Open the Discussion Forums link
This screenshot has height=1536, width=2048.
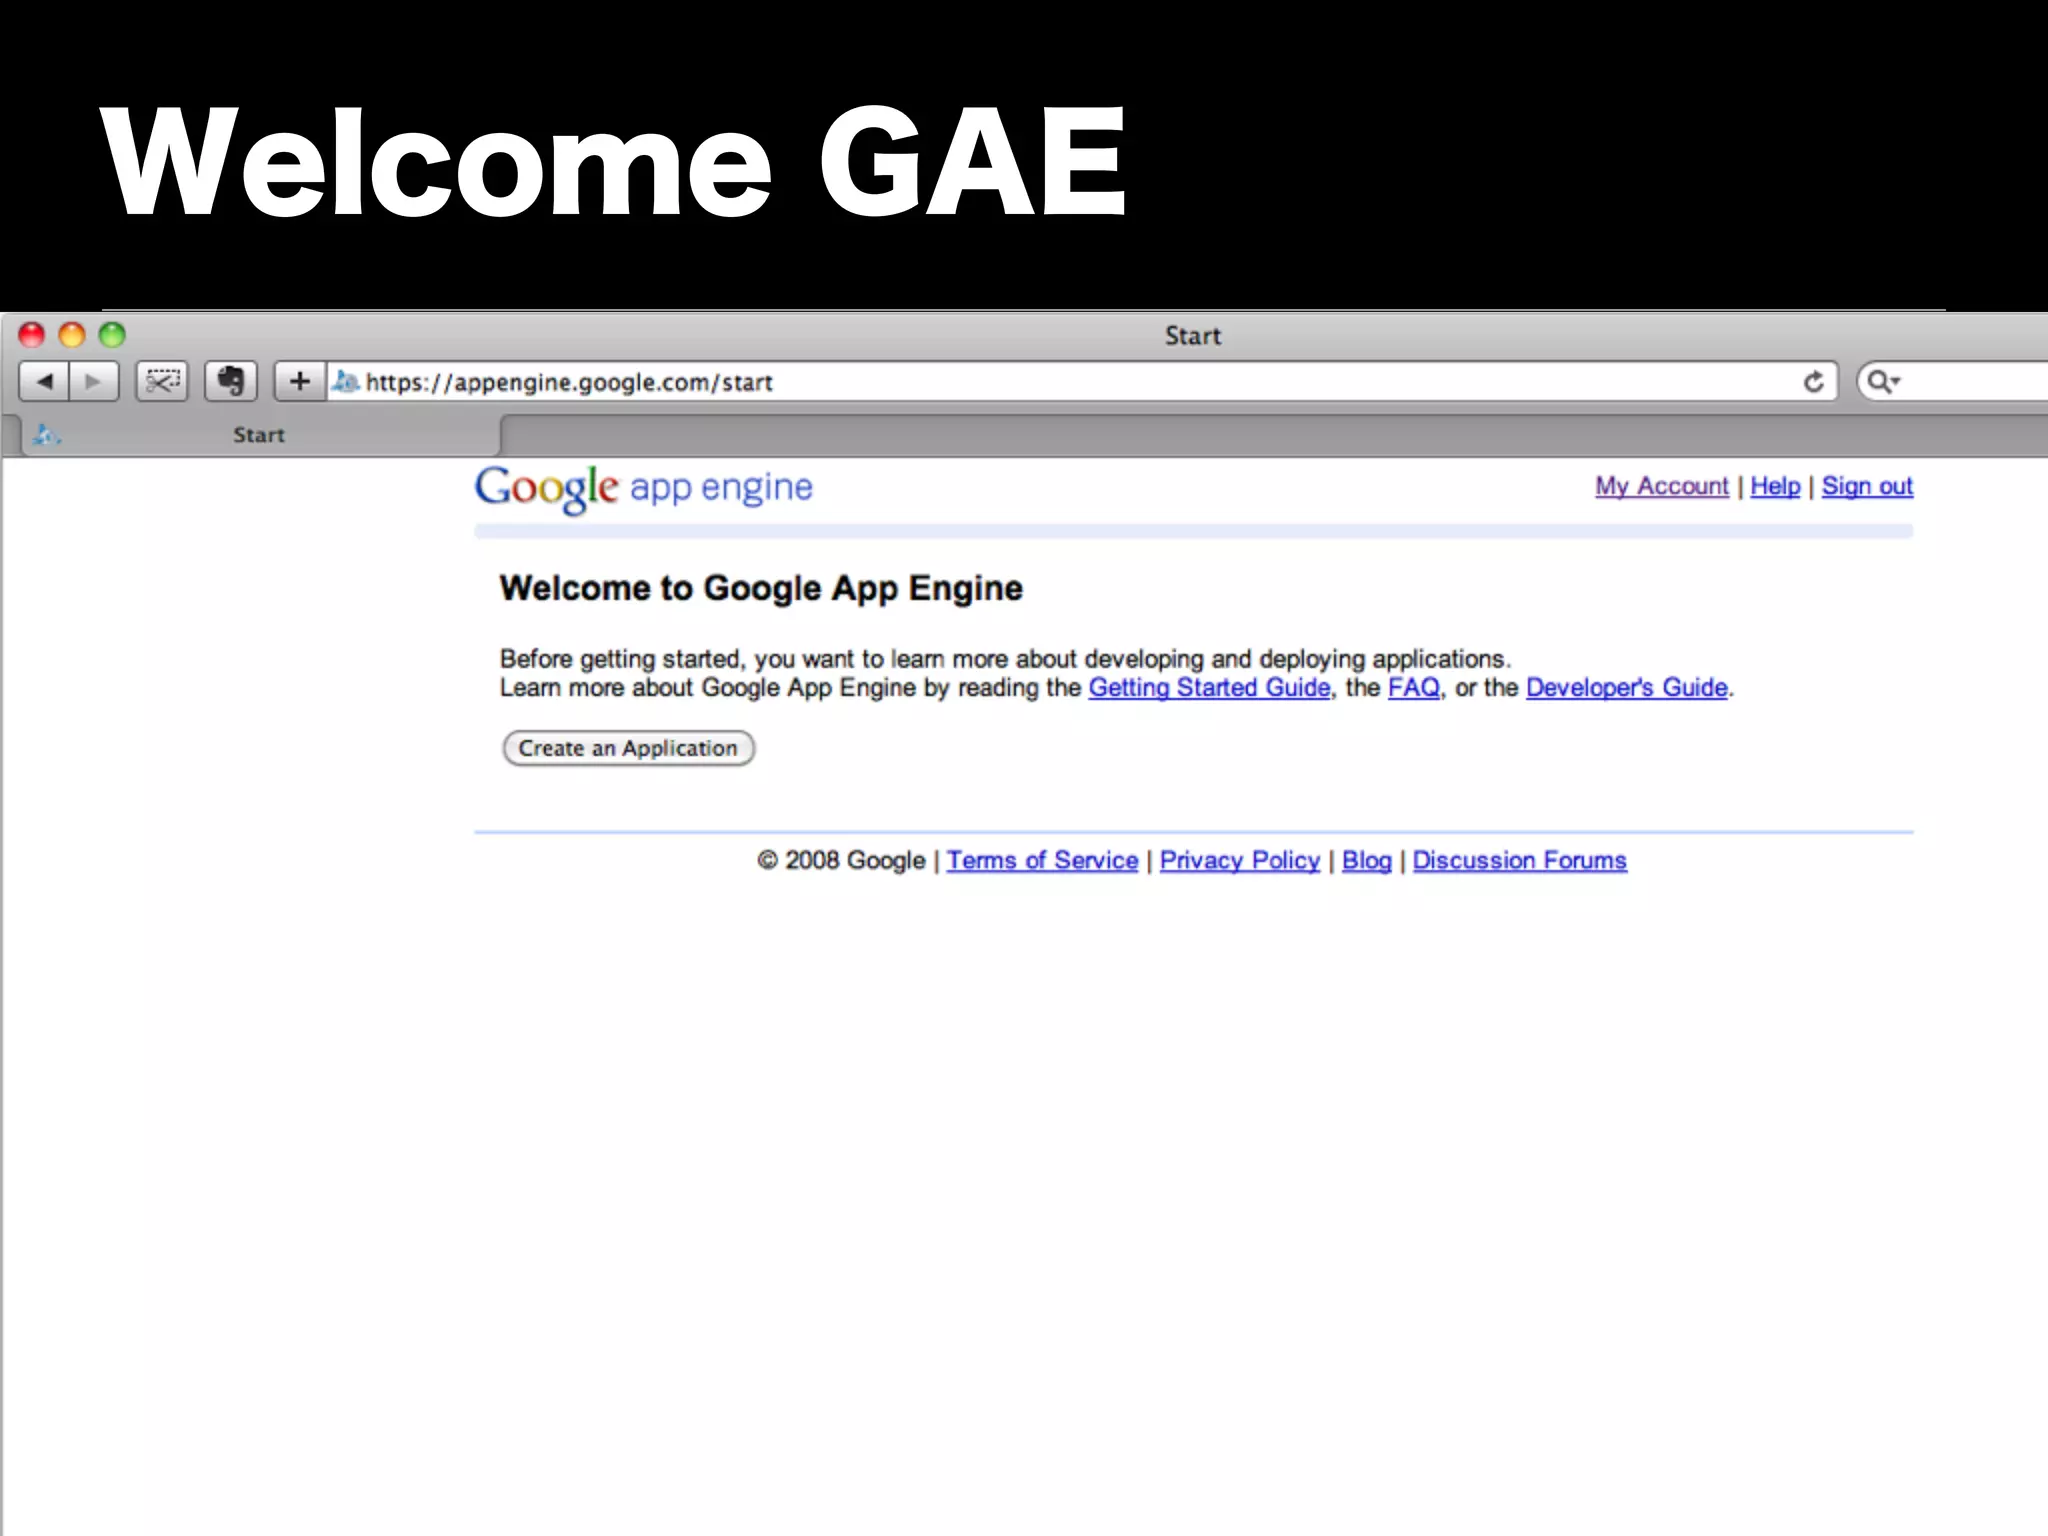[1519, 861]
